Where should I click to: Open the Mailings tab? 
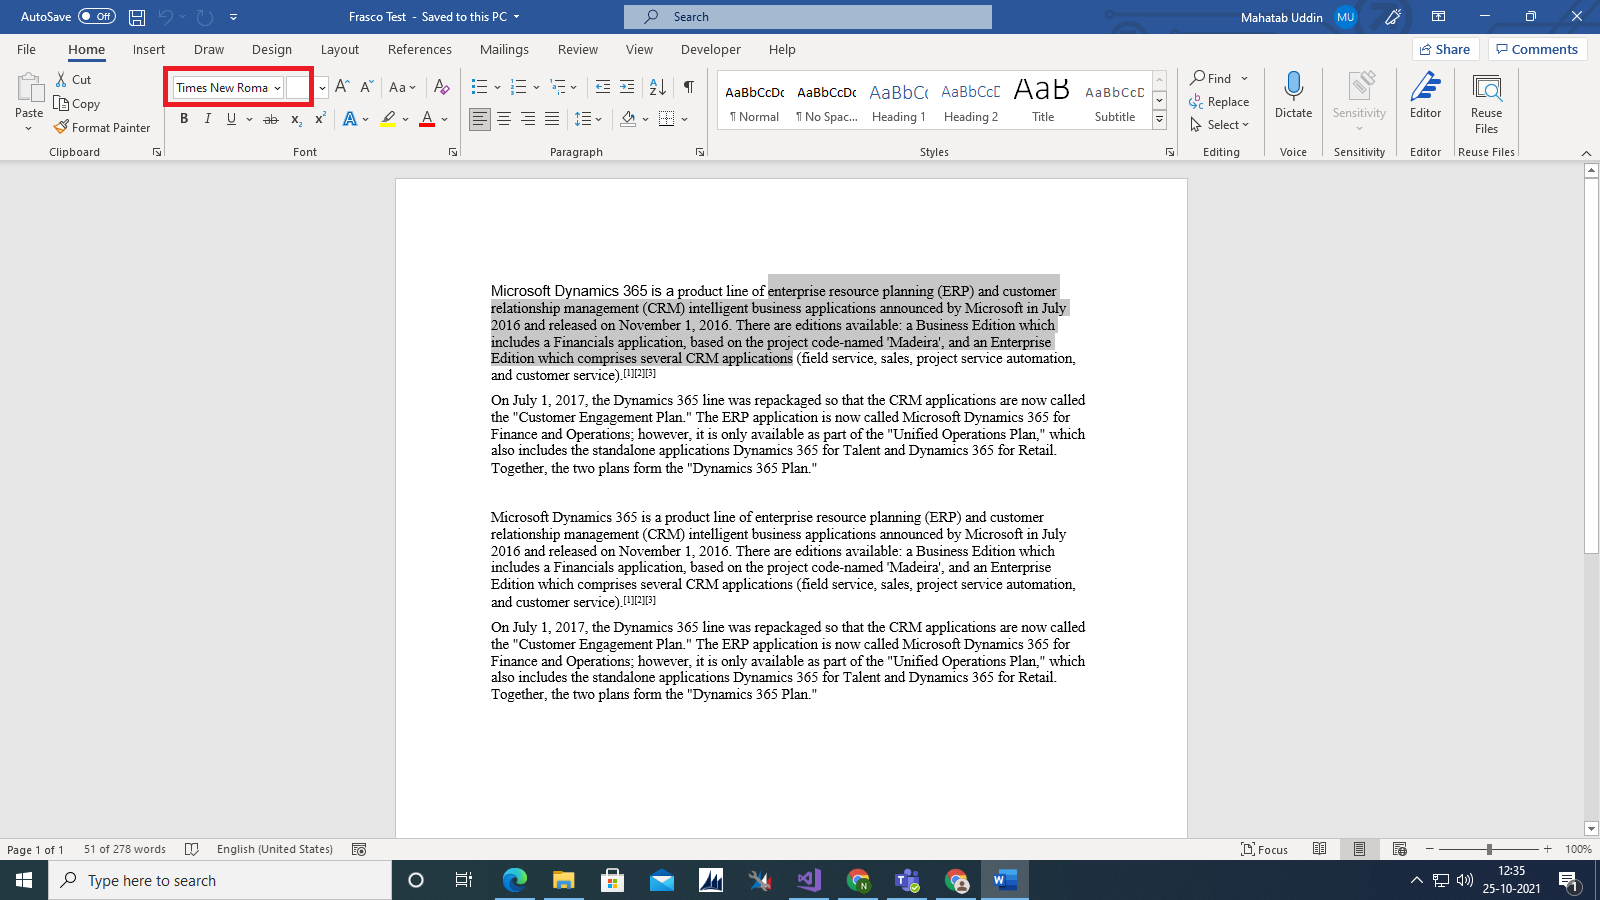click(504, 49)
